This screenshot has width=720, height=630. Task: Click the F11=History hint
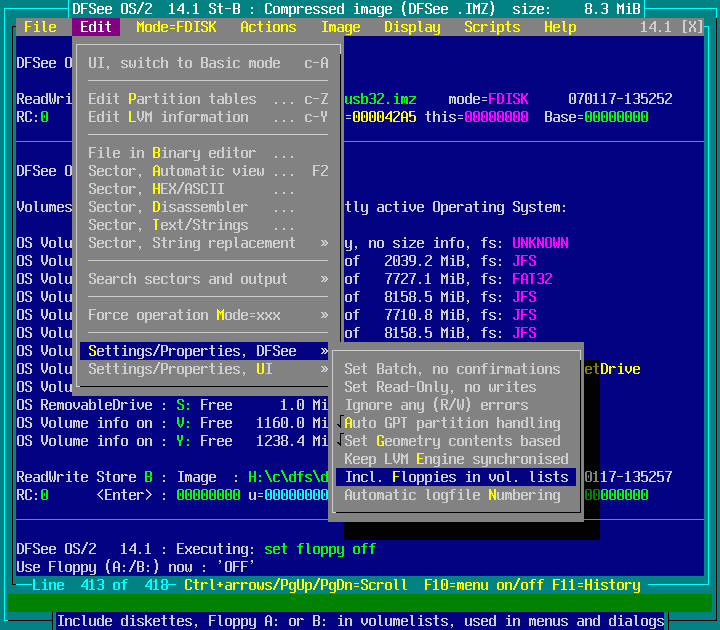click(x=596, y=585)
